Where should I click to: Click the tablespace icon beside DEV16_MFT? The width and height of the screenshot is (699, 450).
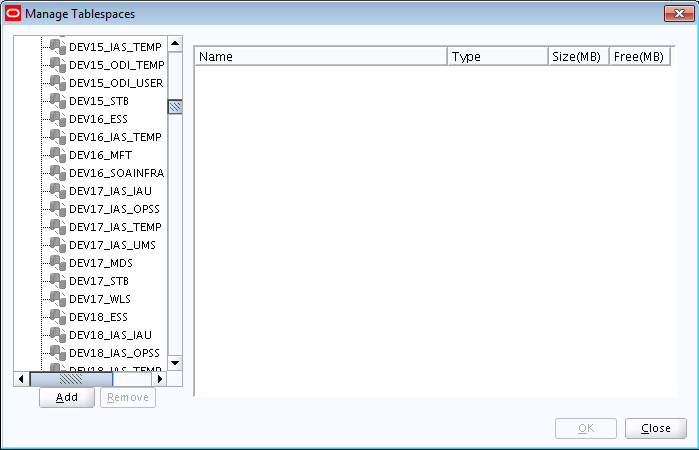[58, 155]
